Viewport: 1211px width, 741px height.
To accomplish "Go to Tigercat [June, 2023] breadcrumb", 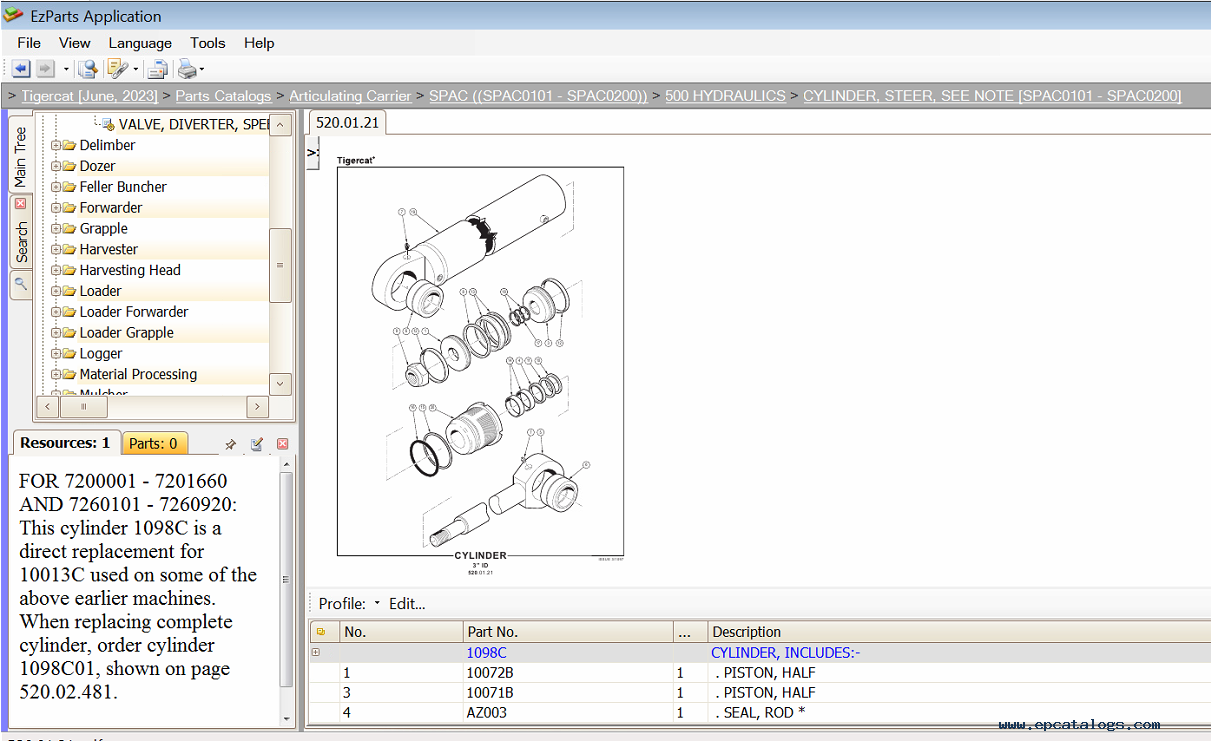I will point(89,96).
